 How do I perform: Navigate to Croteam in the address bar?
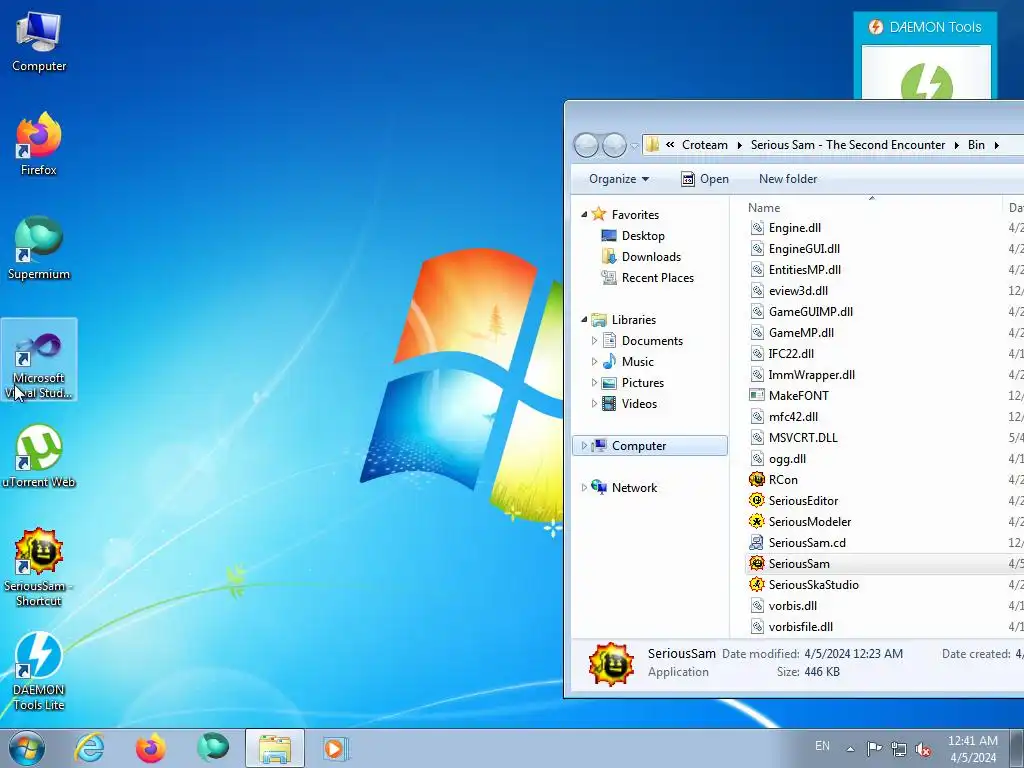705,145
